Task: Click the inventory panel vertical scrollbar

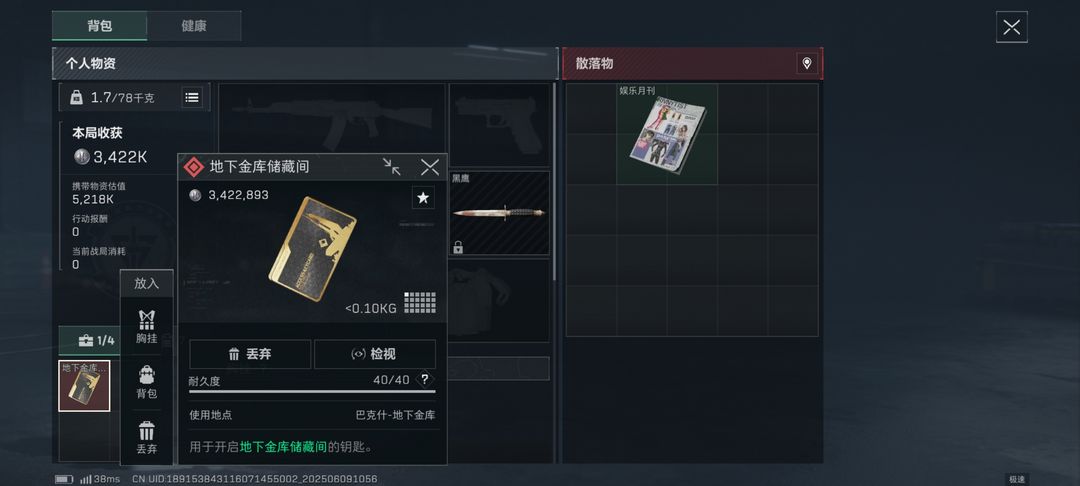Action: coord(554,182)
